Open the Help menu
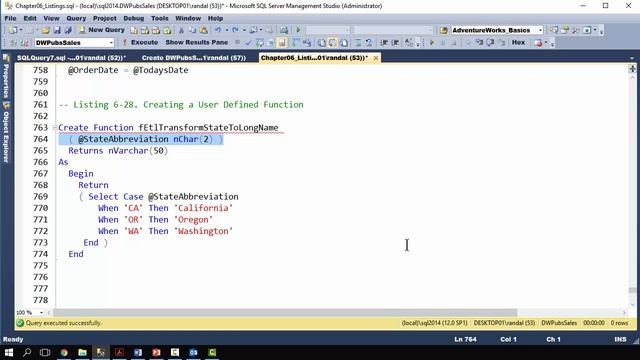640x360 pixels. tap(216, 18)
